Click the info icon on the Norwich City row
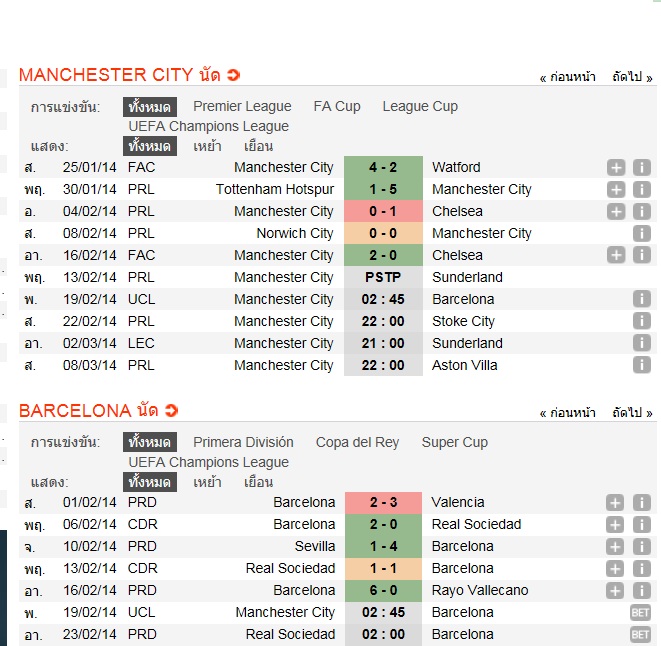The width and height of the screenshot is (661, 646). [641, 234]
